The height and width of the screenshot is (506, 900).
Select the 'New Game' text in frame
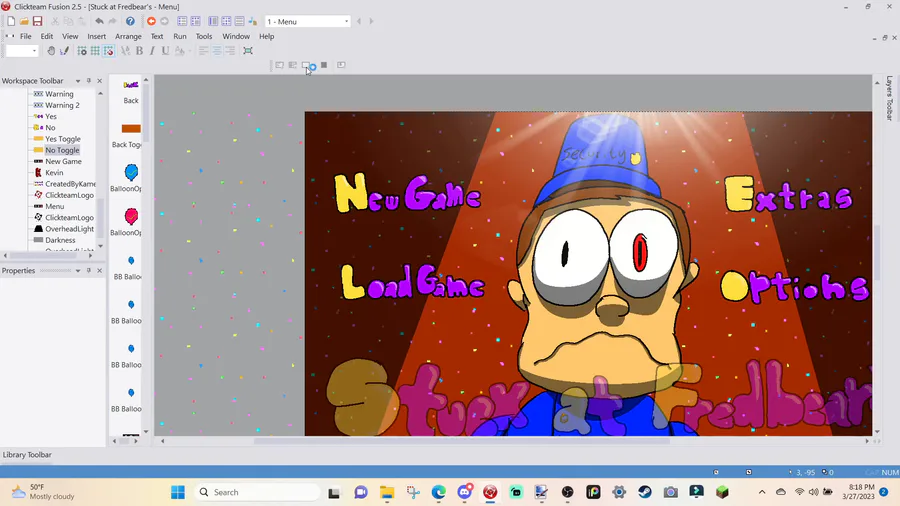pyautogui.click(x=408, y=194)
